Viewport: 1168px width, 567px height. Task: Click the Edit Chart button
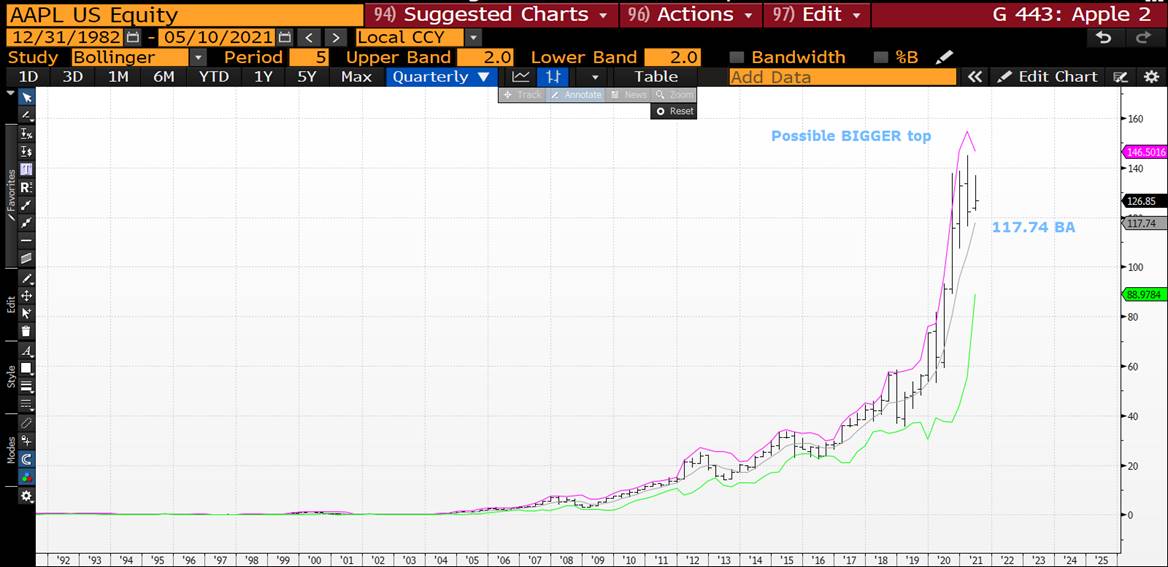pos(1048,77)
